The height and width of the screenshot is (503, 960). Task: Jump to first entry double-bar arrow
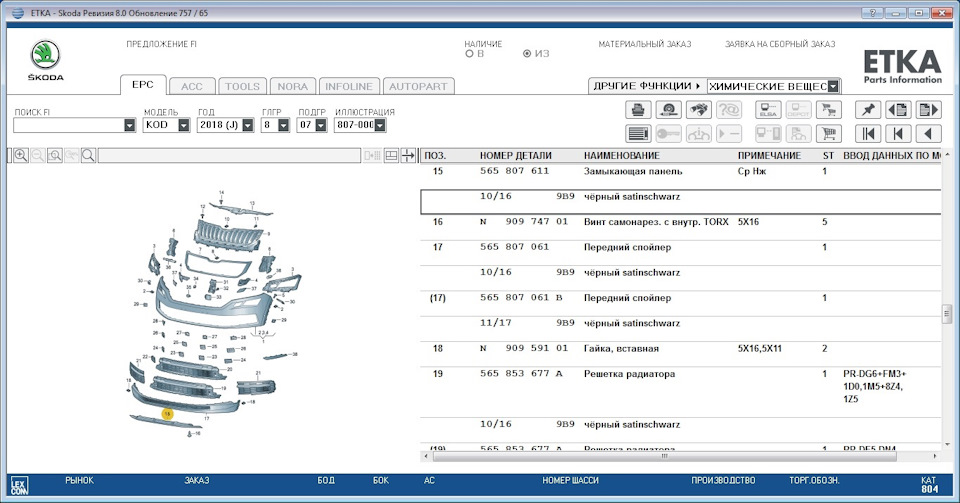(x=868, y=133)
